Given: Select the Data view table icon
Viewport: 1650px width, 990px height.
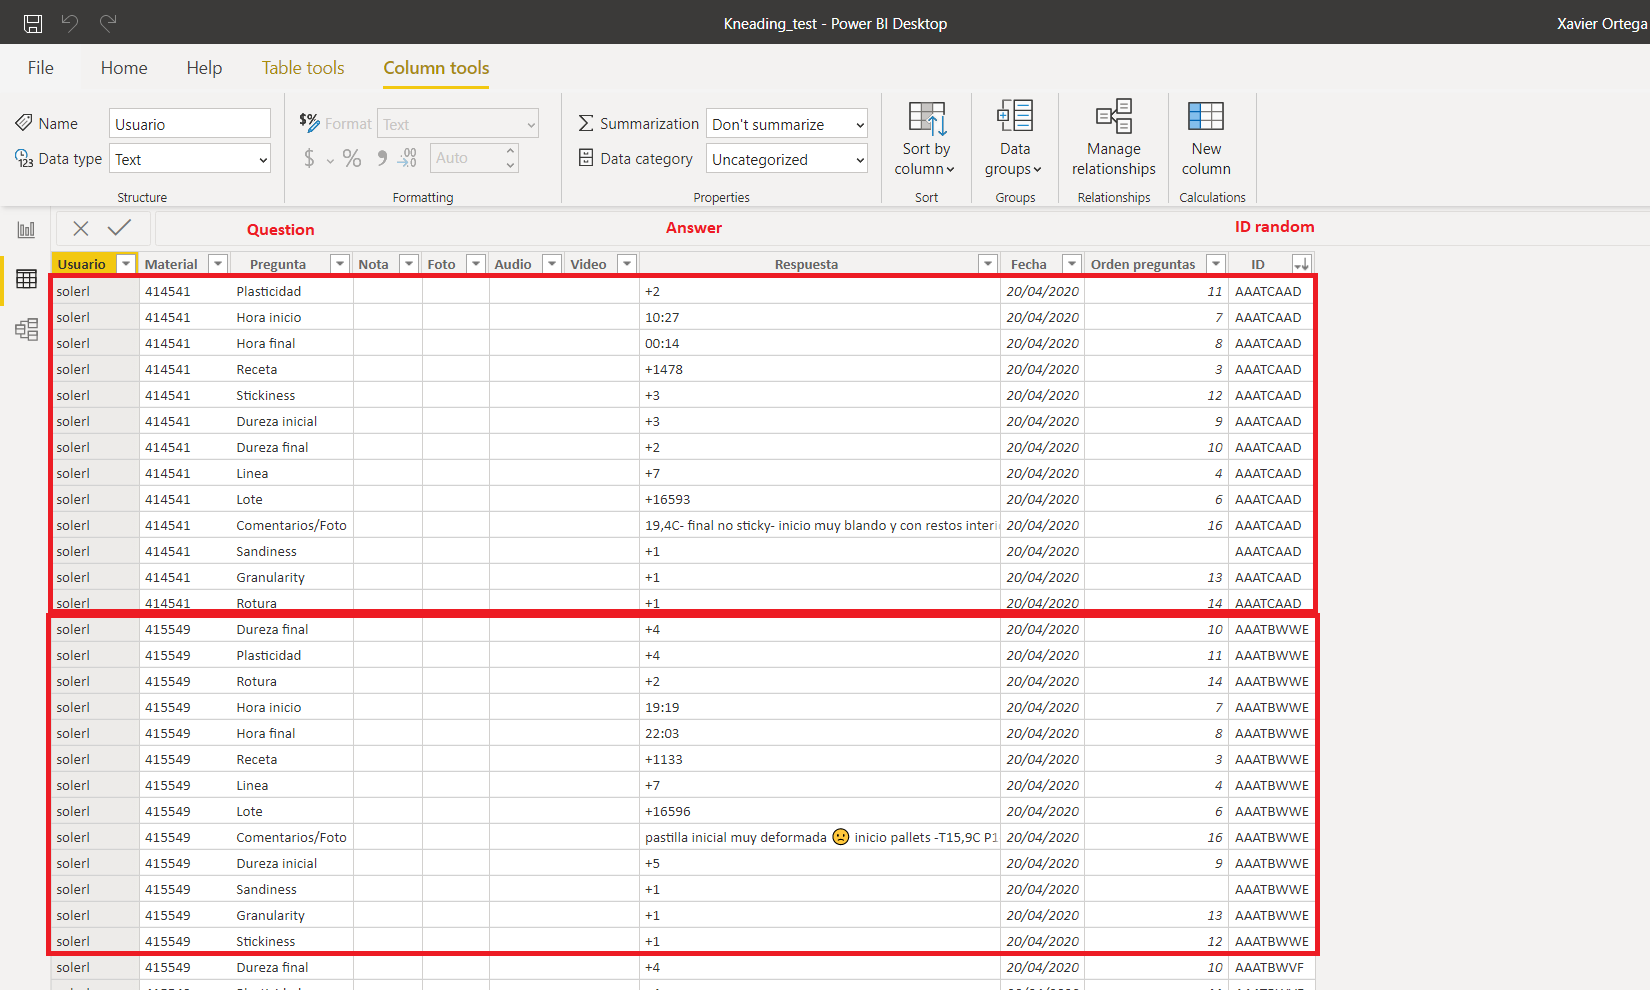Looking at the screenshot, I should [x=26, y=279].
